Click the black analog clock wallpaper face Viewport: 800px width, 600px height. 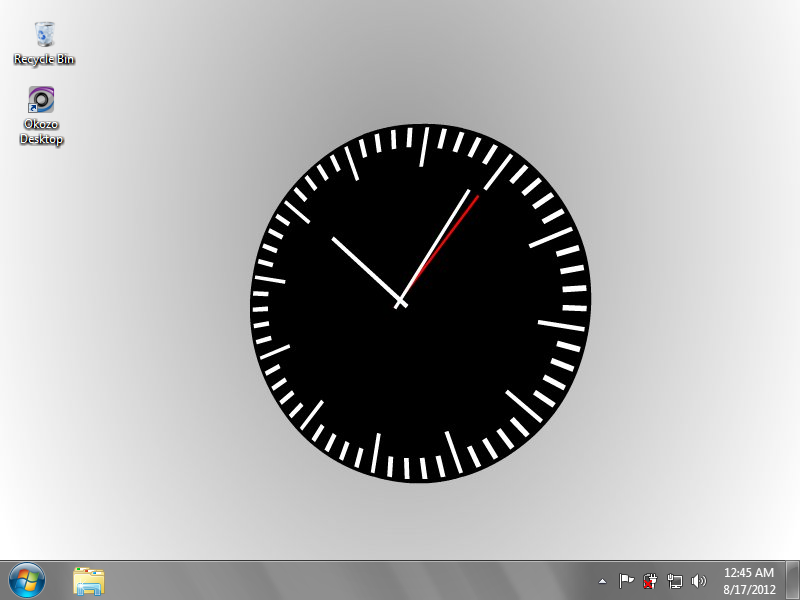(x=421, y=304)
